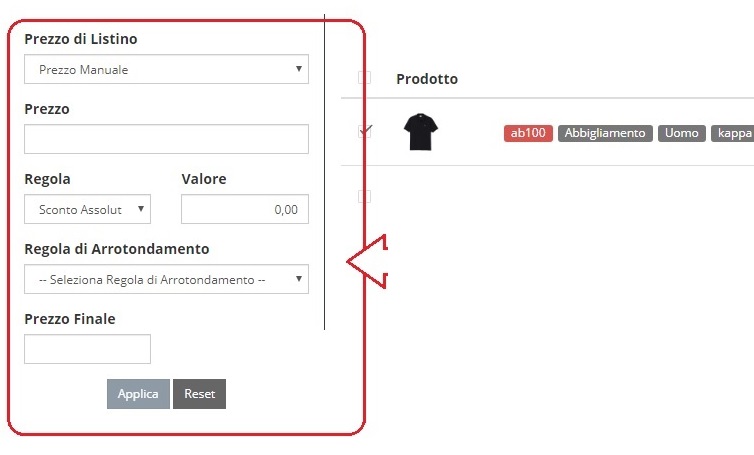The image size is (754, 455).
Task: Click the Reset button
Action: (x=200, y=394)
